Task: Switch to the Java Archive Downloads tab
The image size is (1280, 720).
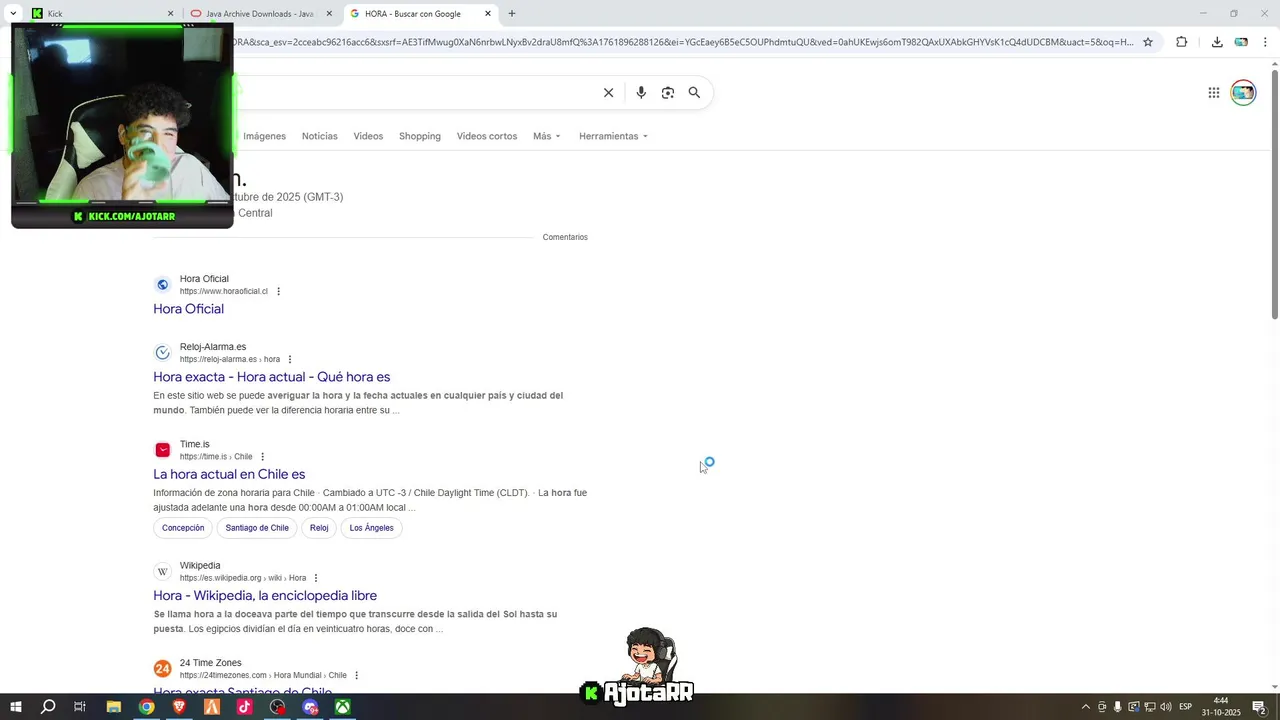Action: [x=262, y=14]
